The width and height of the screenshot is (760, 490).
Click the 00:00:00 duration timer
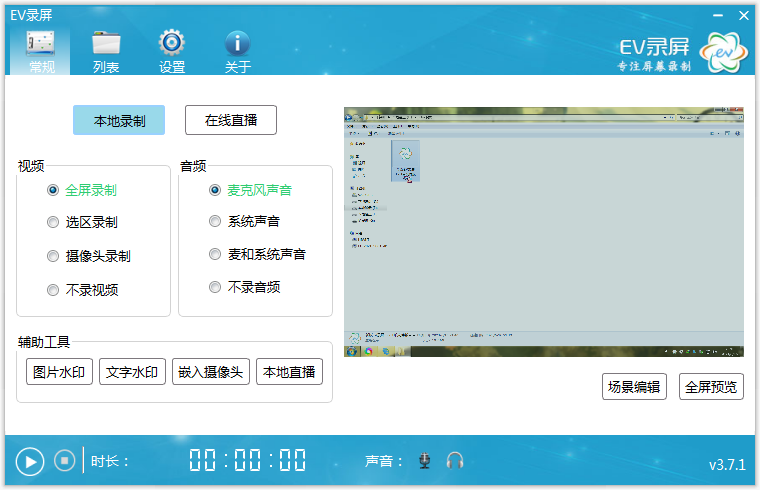pyautogui.click(x=248, y=460)
